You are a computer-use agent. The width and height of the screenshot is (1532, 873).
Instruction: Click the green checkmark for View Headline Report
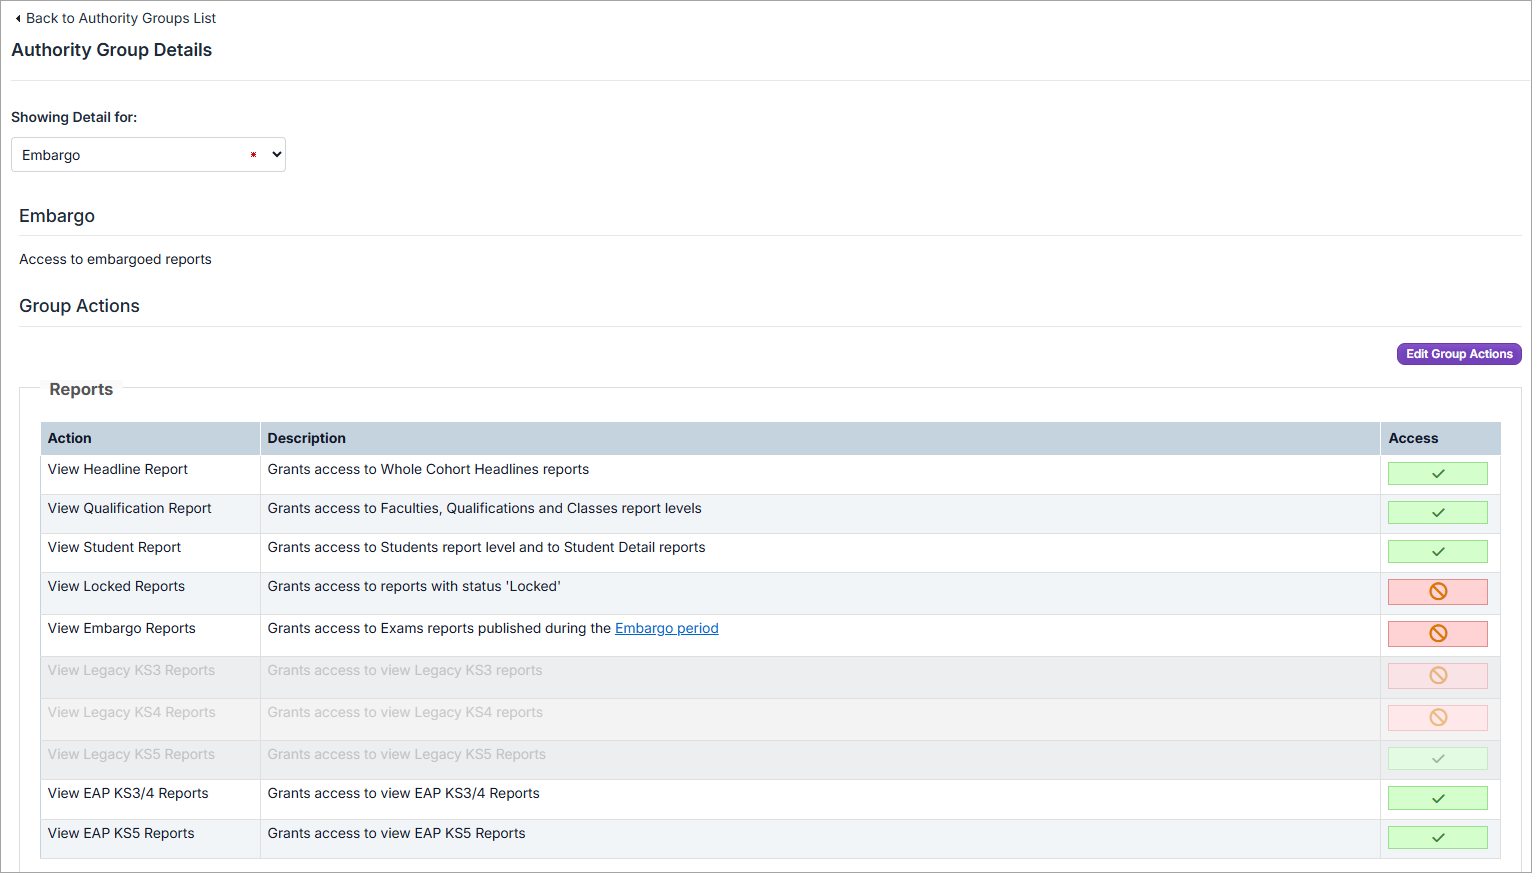(1437, 473)
